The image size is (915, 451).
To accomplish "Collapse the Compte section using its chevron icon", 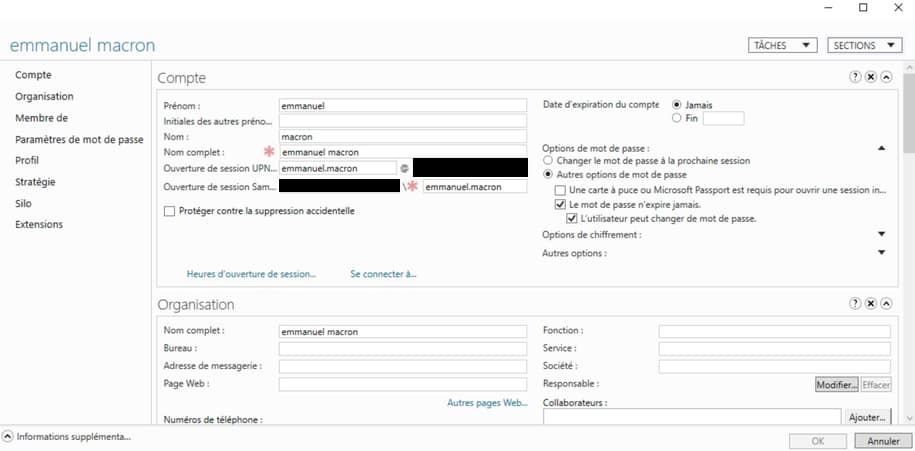I will (886, 77).
